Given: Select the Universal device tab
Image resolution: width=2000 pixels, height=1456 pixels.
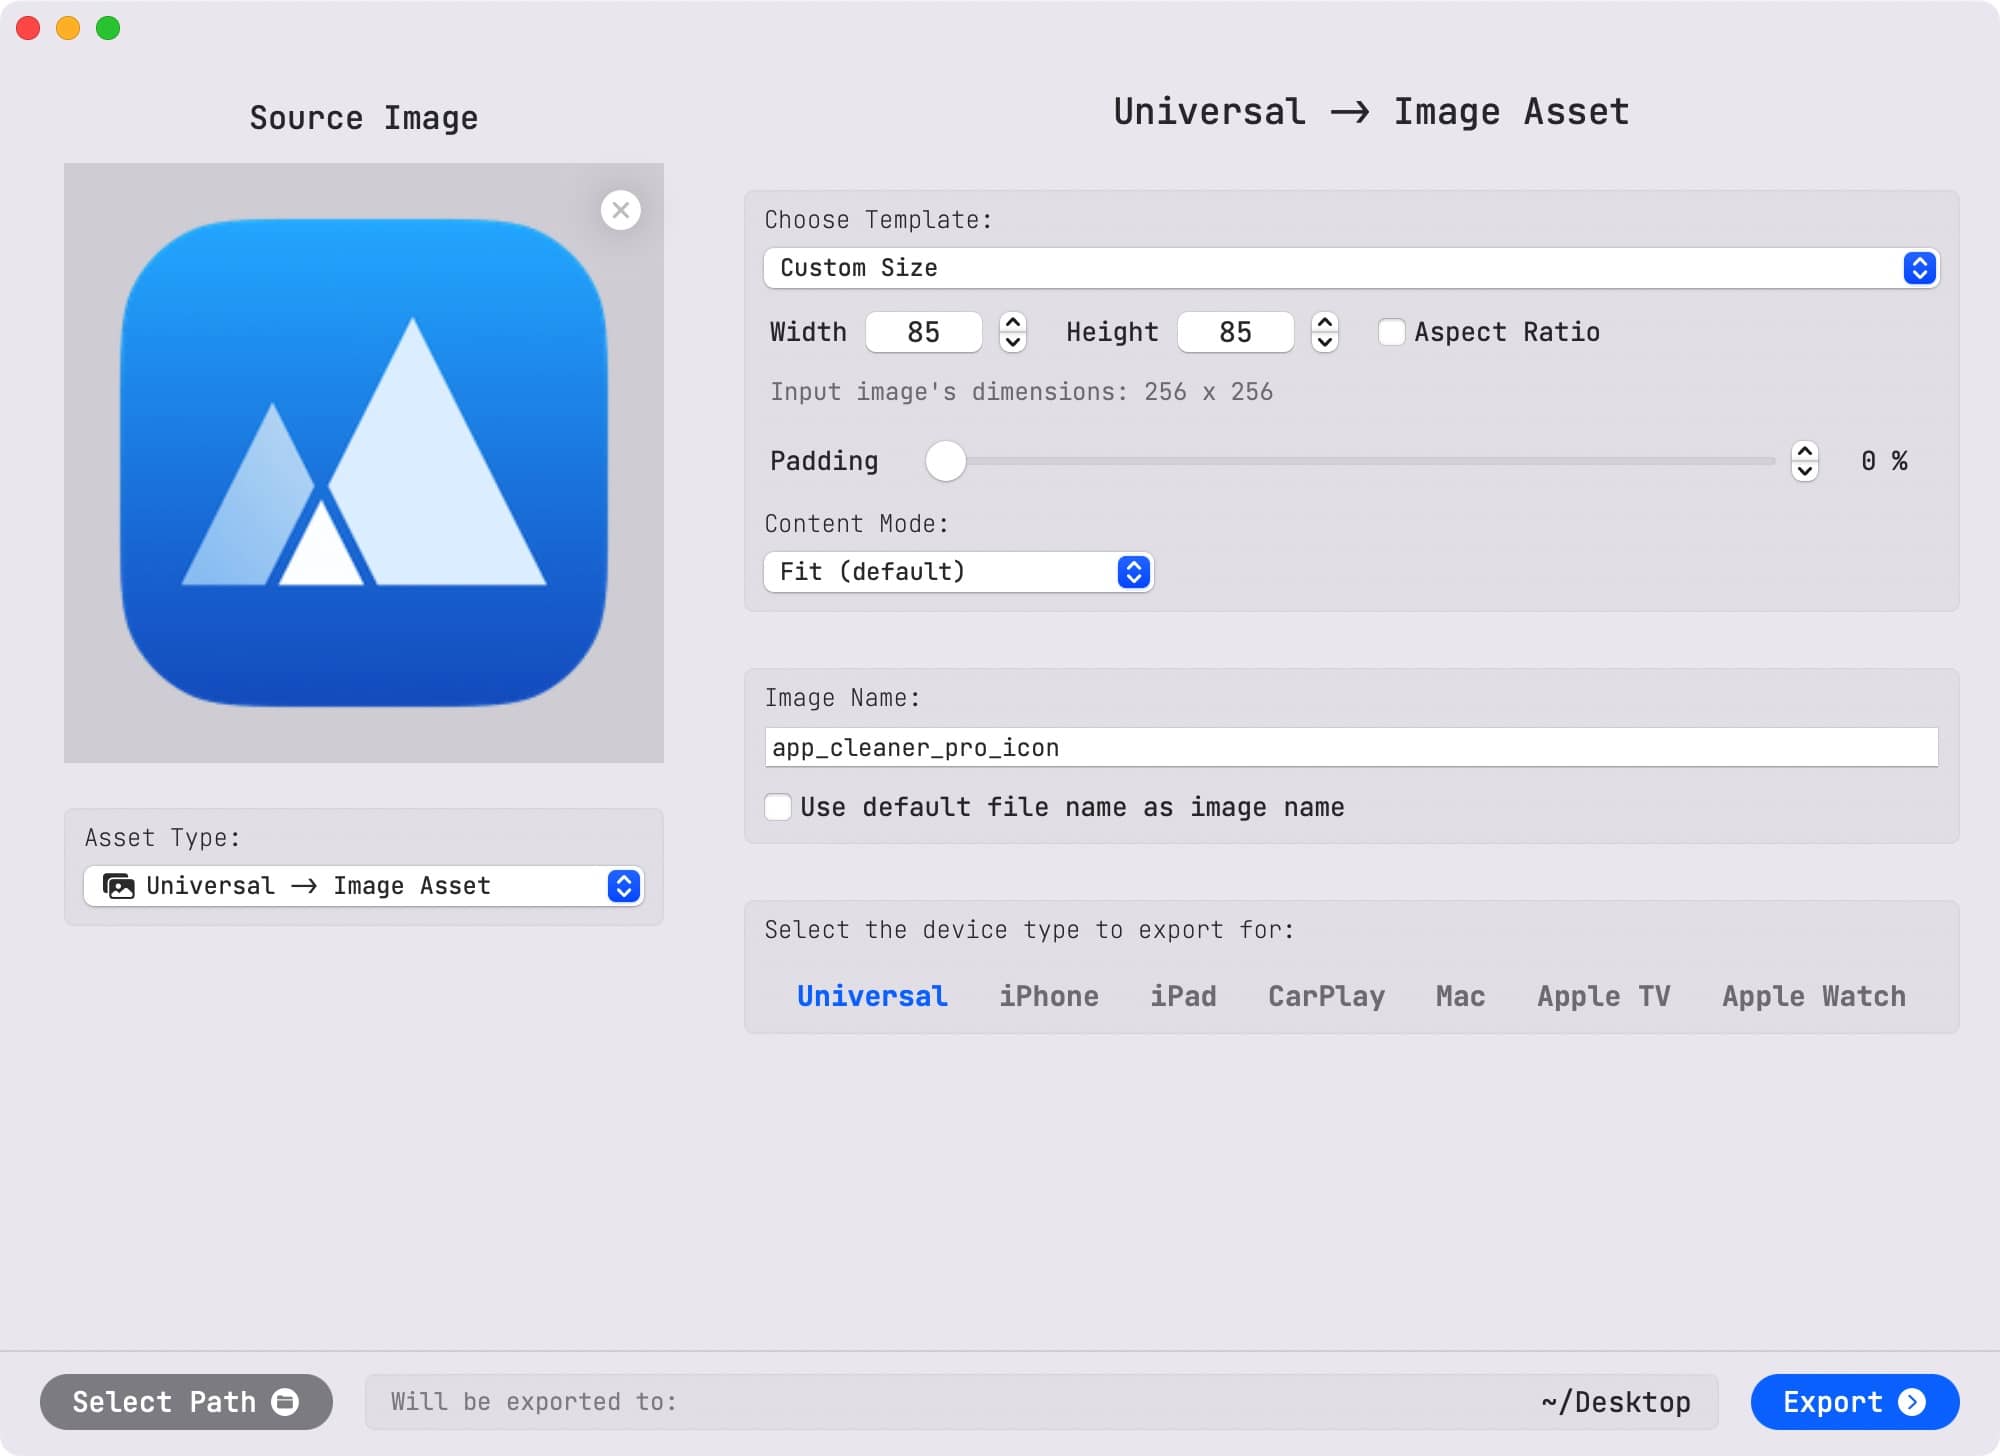Looking at the screenshot, I should (872, 996).
